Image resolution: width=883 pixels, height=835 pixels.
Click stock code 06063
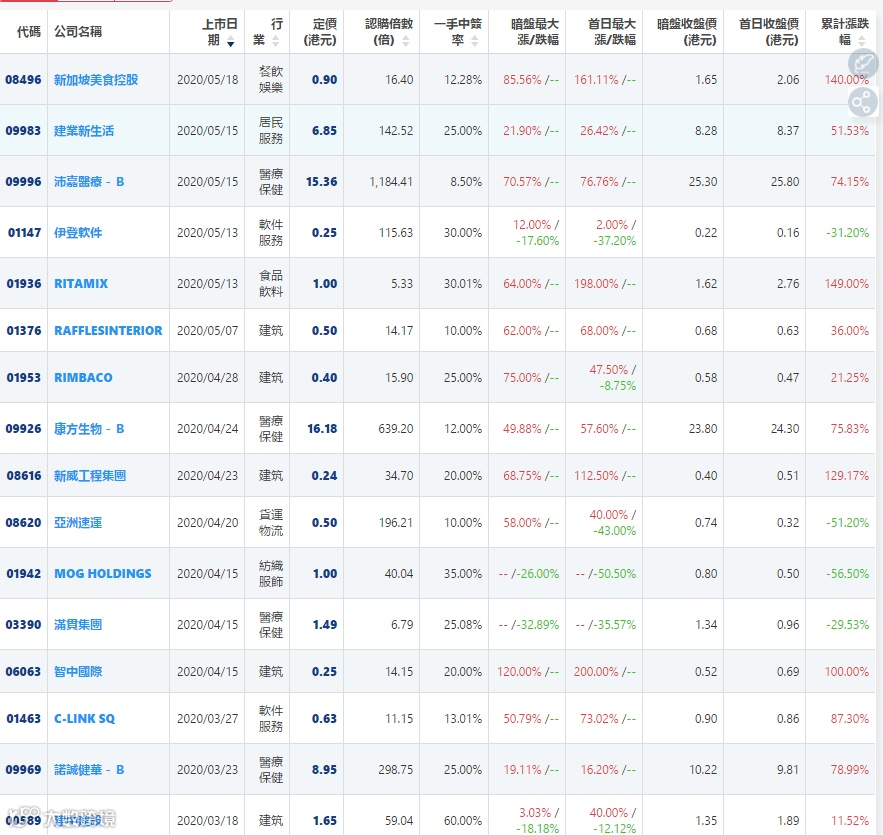(23, 672)
